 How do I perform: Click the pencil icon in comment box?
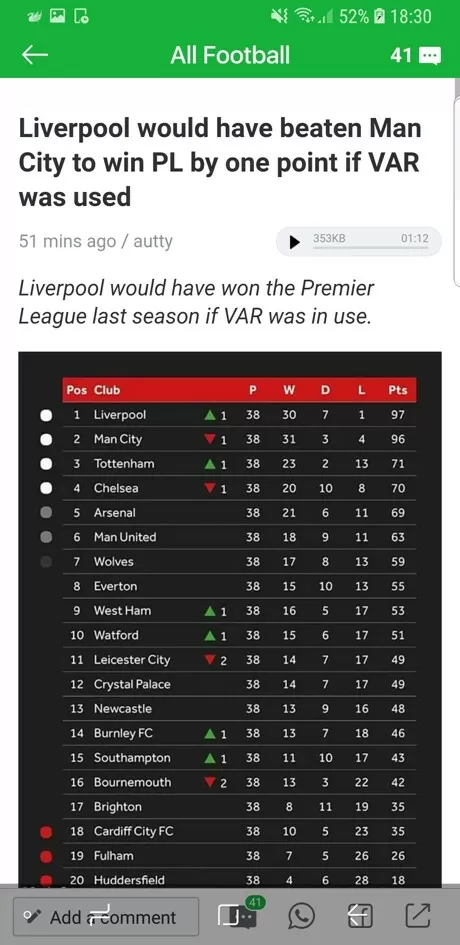pos(30,917)
